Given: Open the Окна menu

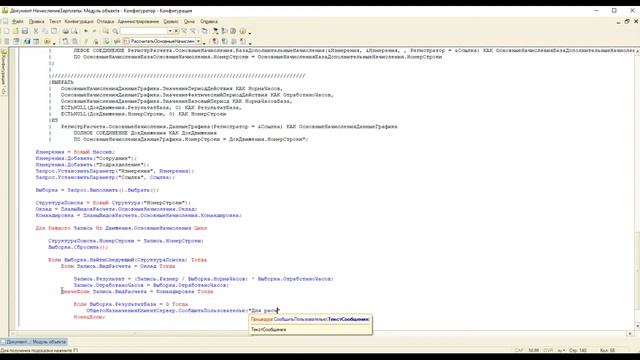Looking at the screenshot, I should pos(189,22).
